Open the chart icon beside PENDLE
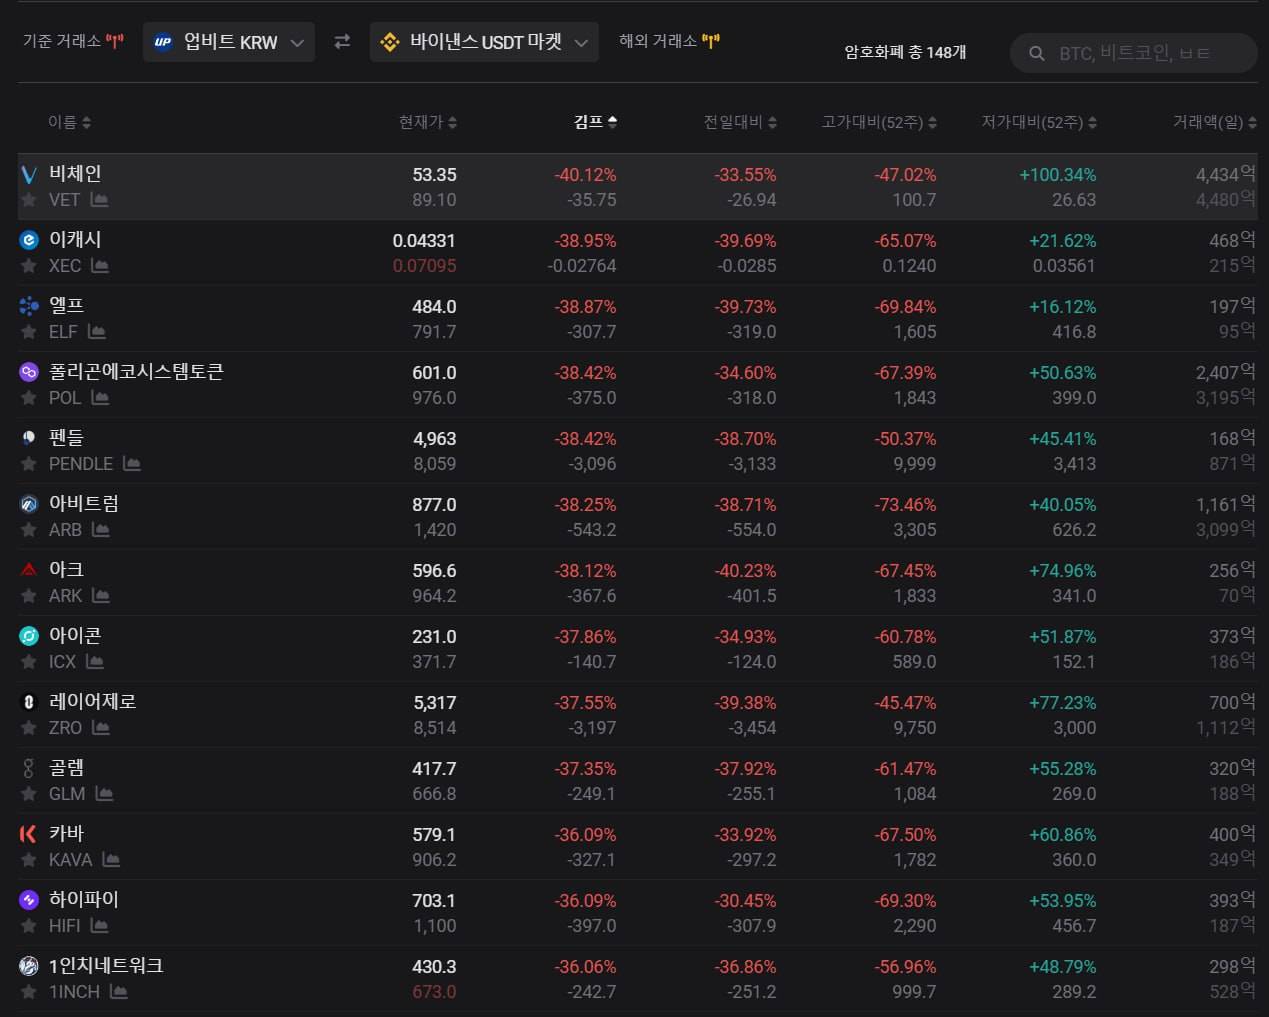The width and height of the screenshot is (1269, 1017). (x=132, y=464)
